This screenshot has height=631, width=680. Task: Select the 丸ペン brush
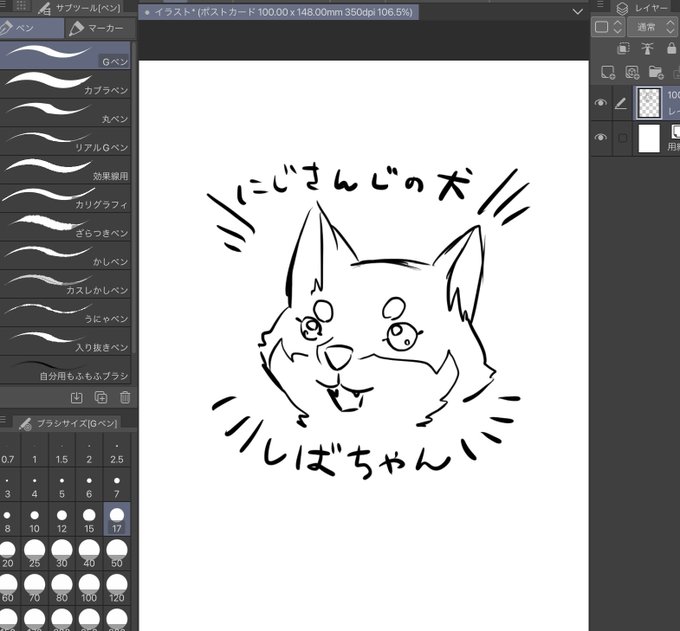[x=65, y=112]
